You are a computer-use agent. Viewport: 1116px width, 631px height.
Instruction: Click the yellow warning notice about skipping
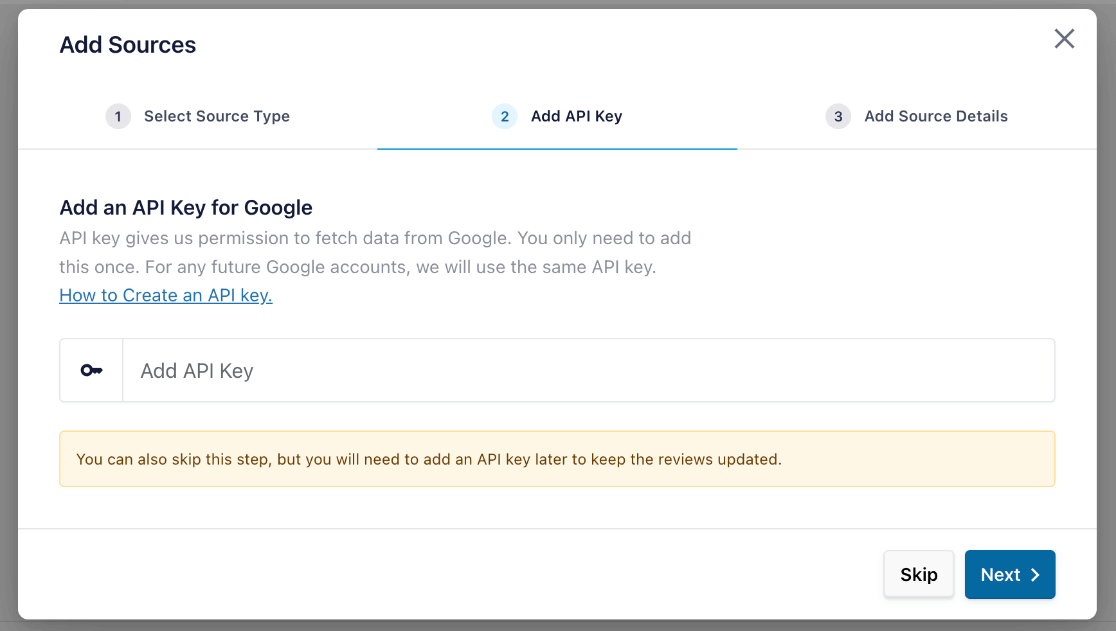(x=558, y=458)
